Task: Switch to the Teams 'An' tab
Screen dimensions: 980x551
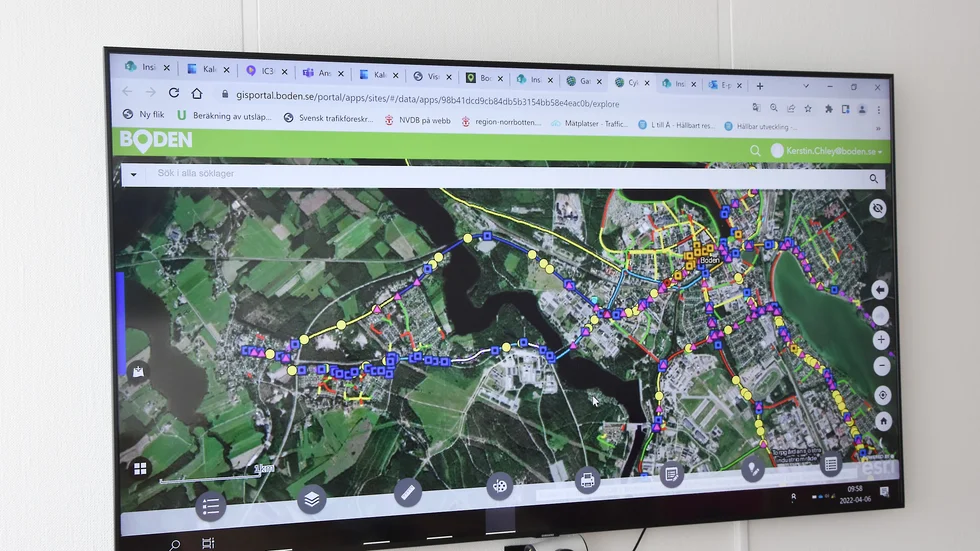Action: pyautogui.click(x=324, y=73)
